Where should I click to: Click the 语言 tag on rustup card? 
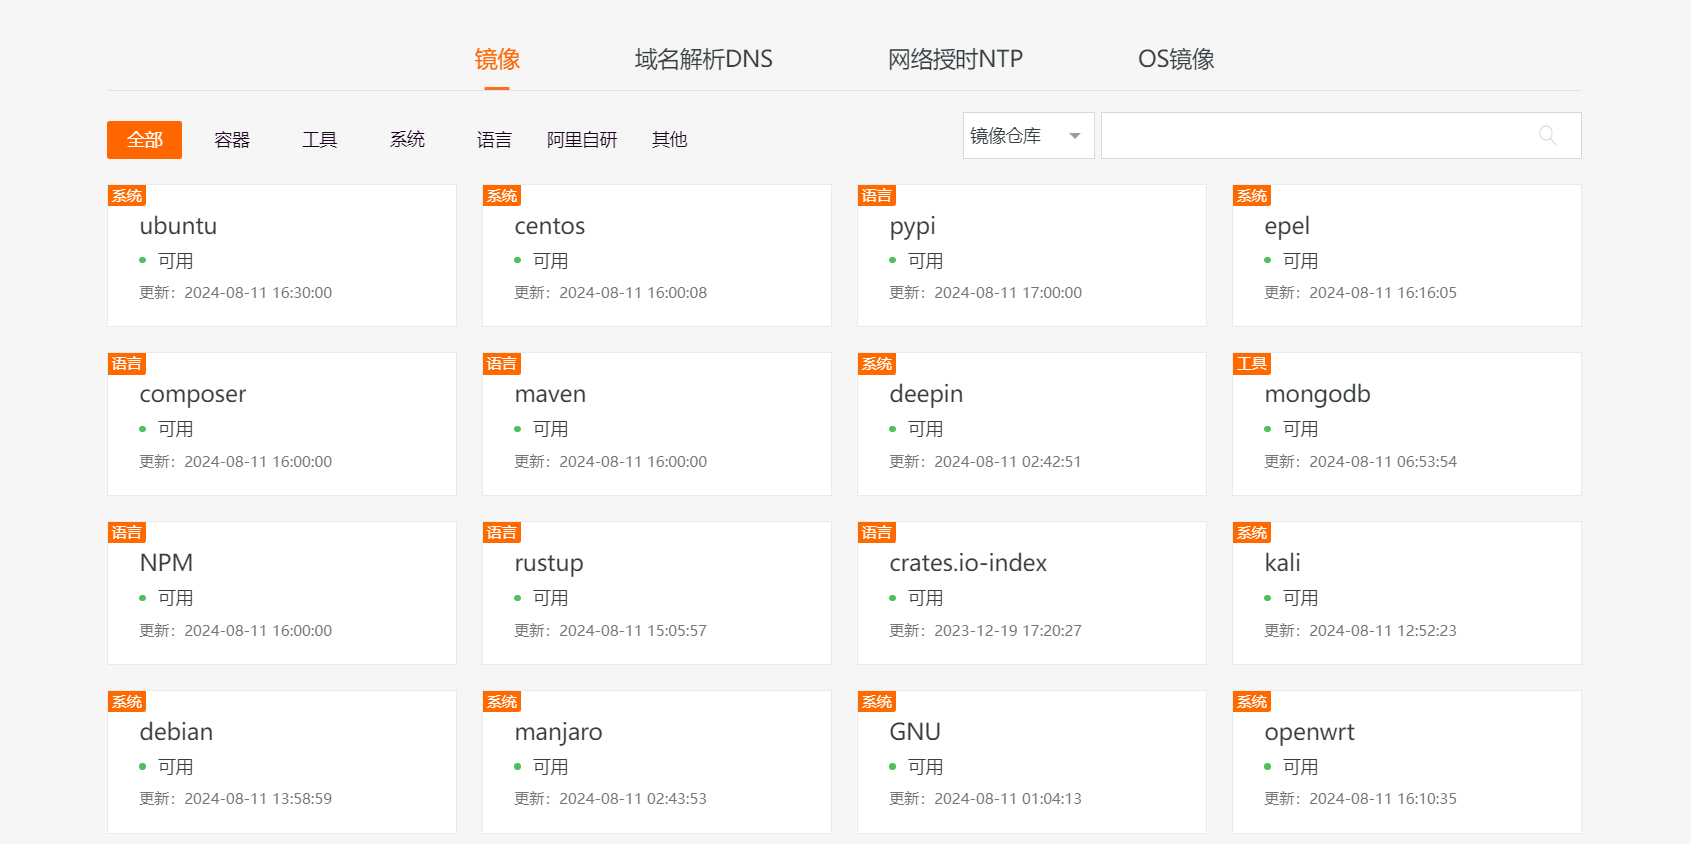pyautogui.click(x=502, y=533)
